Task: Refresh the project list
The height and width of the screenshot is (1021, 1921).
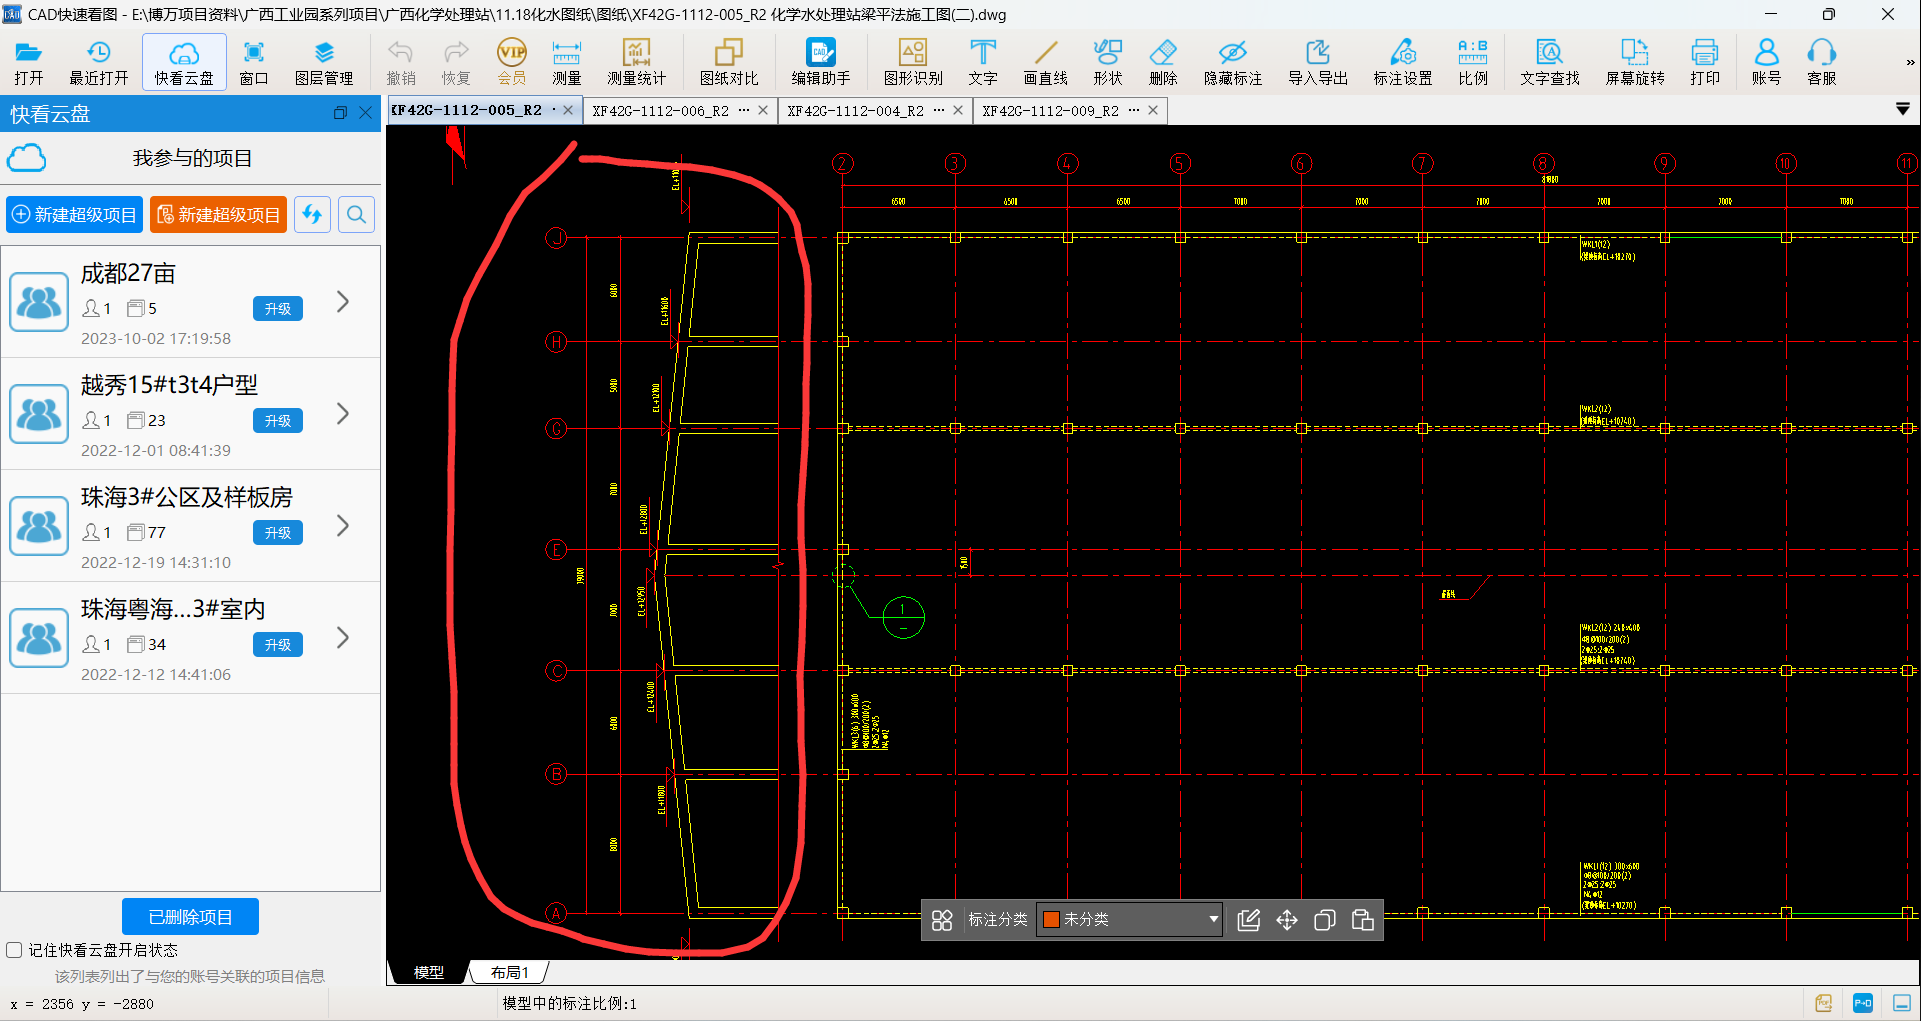Action: tap(312, 215)
